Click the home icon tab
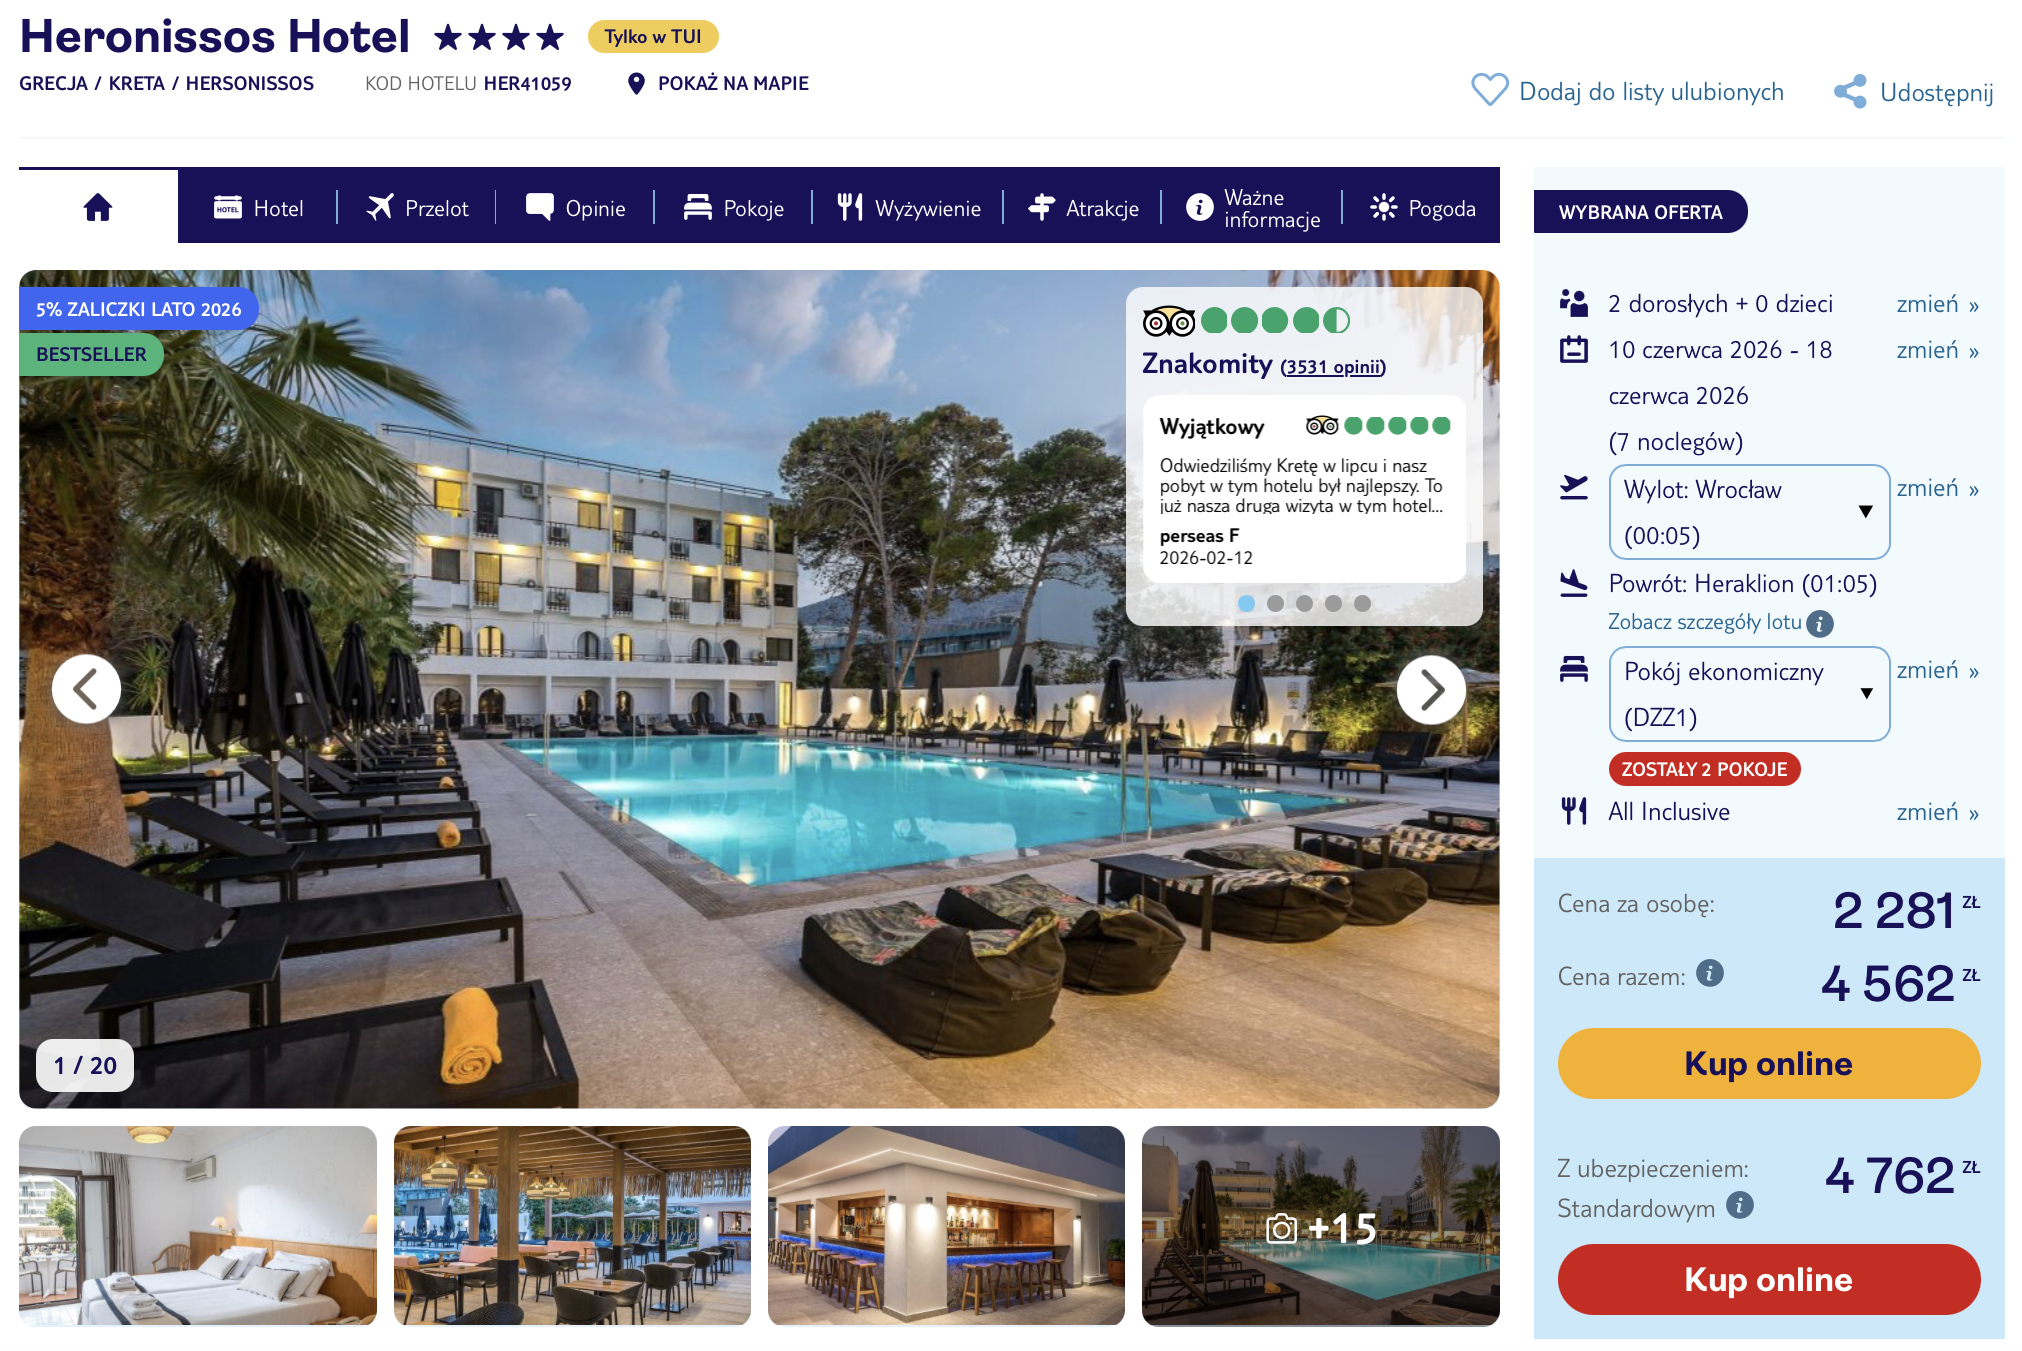Image resolution: width=2022 pixels, height=1351 pixels. click(x=98, y=207)
